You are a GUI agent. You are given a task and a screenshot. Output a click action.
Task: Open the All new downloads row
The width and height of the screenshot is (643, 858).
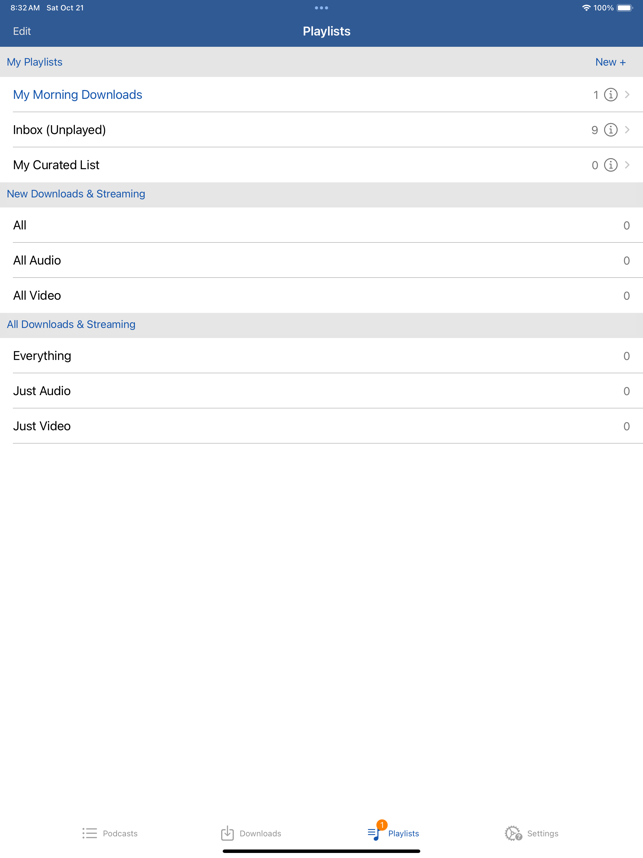(321, 225)
